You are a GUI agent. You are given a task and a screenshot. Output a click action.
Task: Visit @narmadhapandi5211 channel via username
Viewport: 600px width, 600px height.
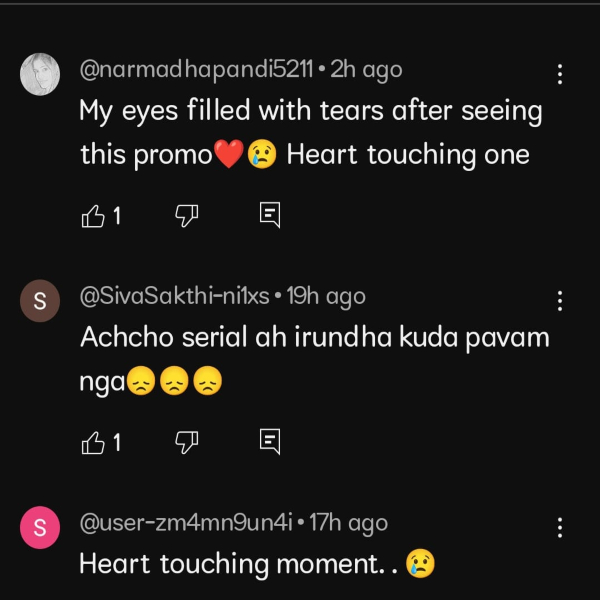click(196, 69)
